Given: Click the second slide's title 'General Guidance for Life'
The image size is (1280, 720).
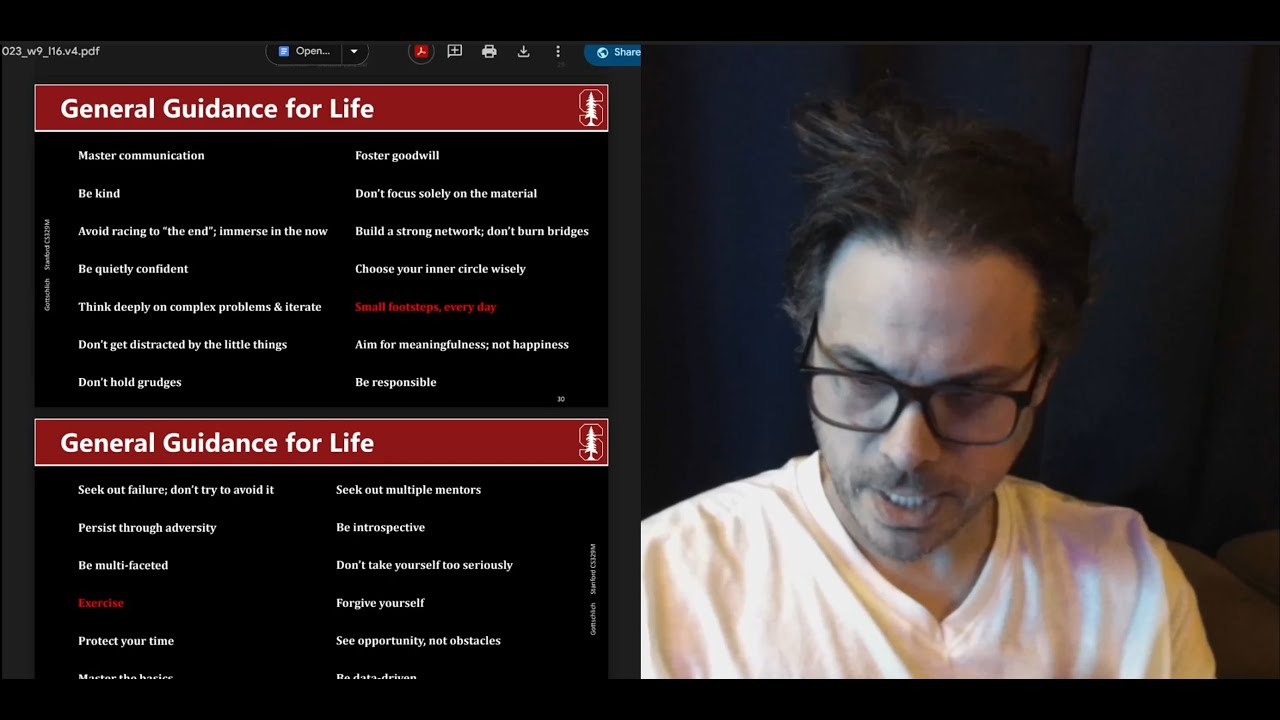Looking at the screenshot, I should point(217,442).
